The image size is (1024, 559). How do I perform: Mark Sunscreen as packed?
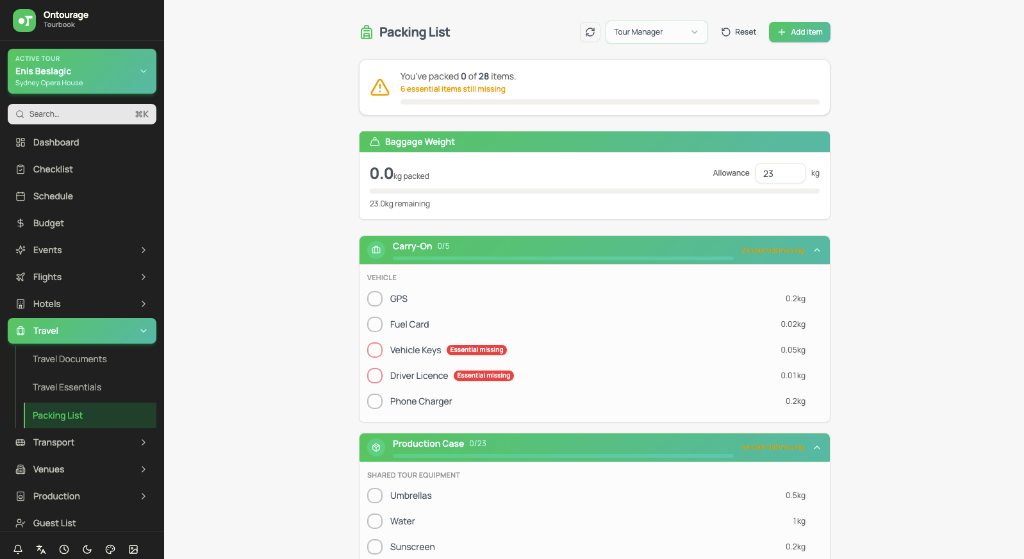[x=375, y=547]
